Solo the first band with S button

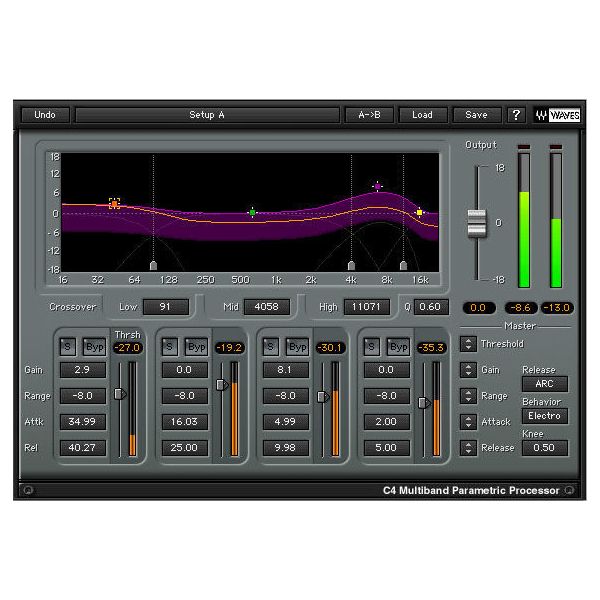pyautogui.click(x=67, y=347)
